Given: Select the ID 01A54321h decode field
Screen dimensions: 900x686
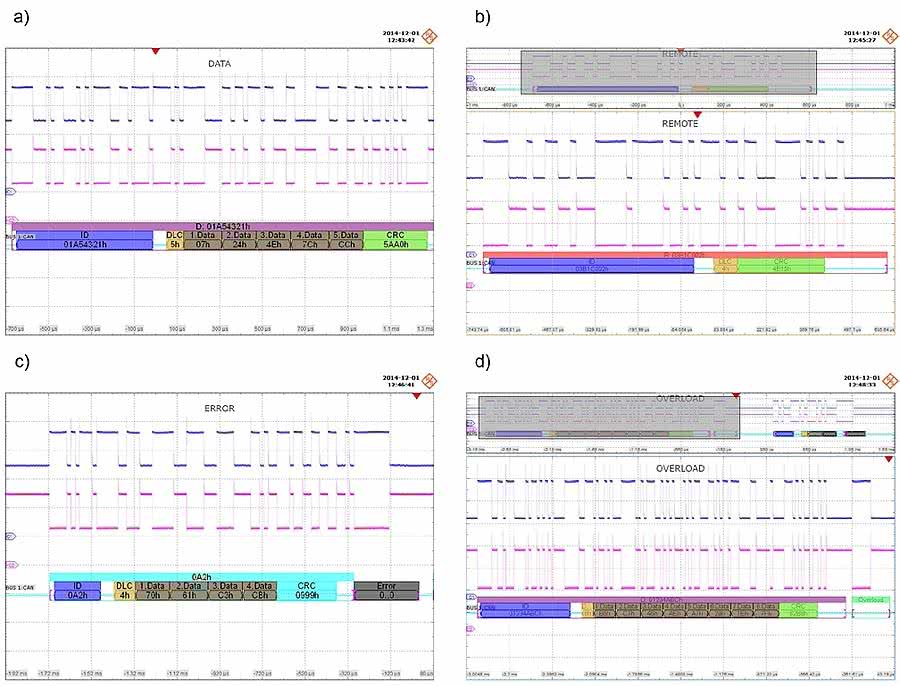Looking at the screenshot, I should [x=85, y=240].
